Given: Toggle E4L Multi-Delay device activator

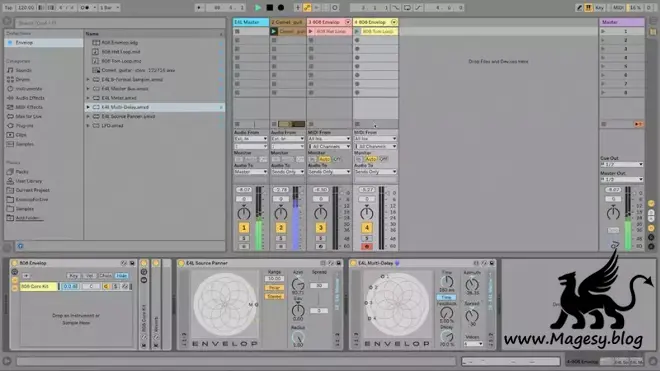Looking at the screenshot, I should click(353, 263).
